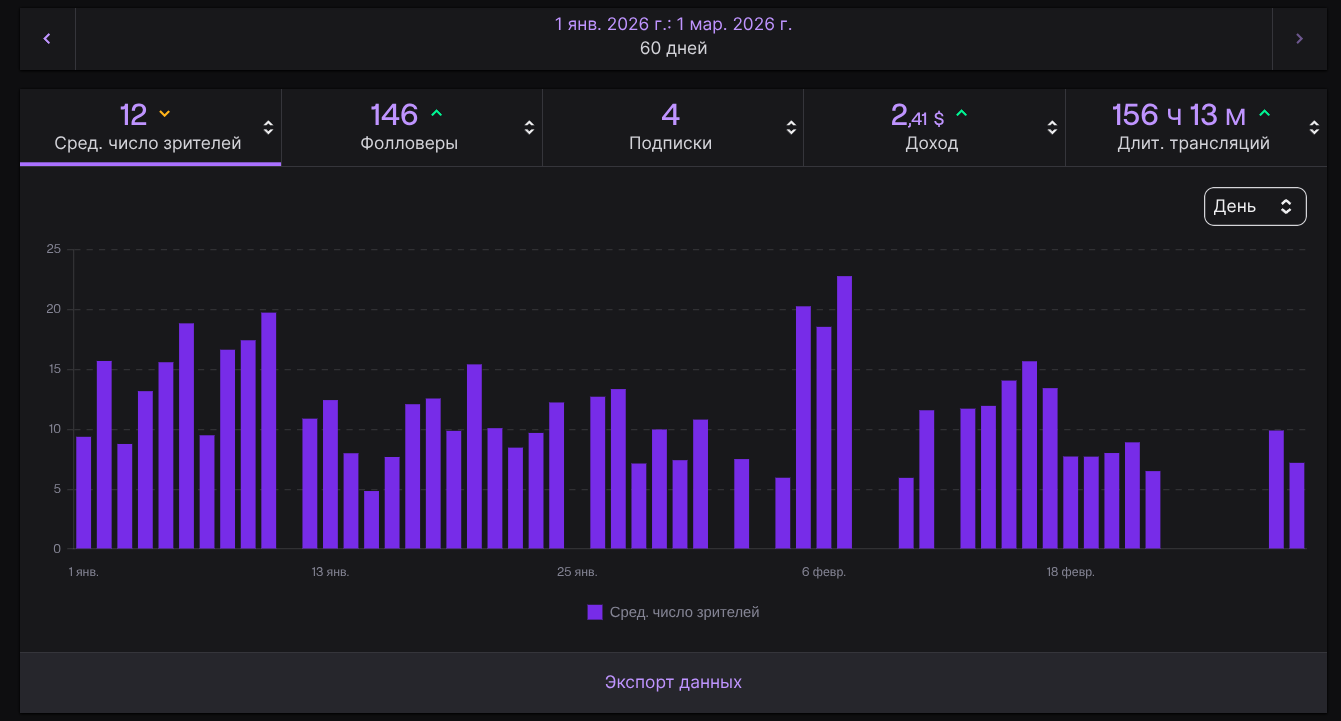
Task: Click the purple legend swatch below the chart
Action: click(595, 612)
